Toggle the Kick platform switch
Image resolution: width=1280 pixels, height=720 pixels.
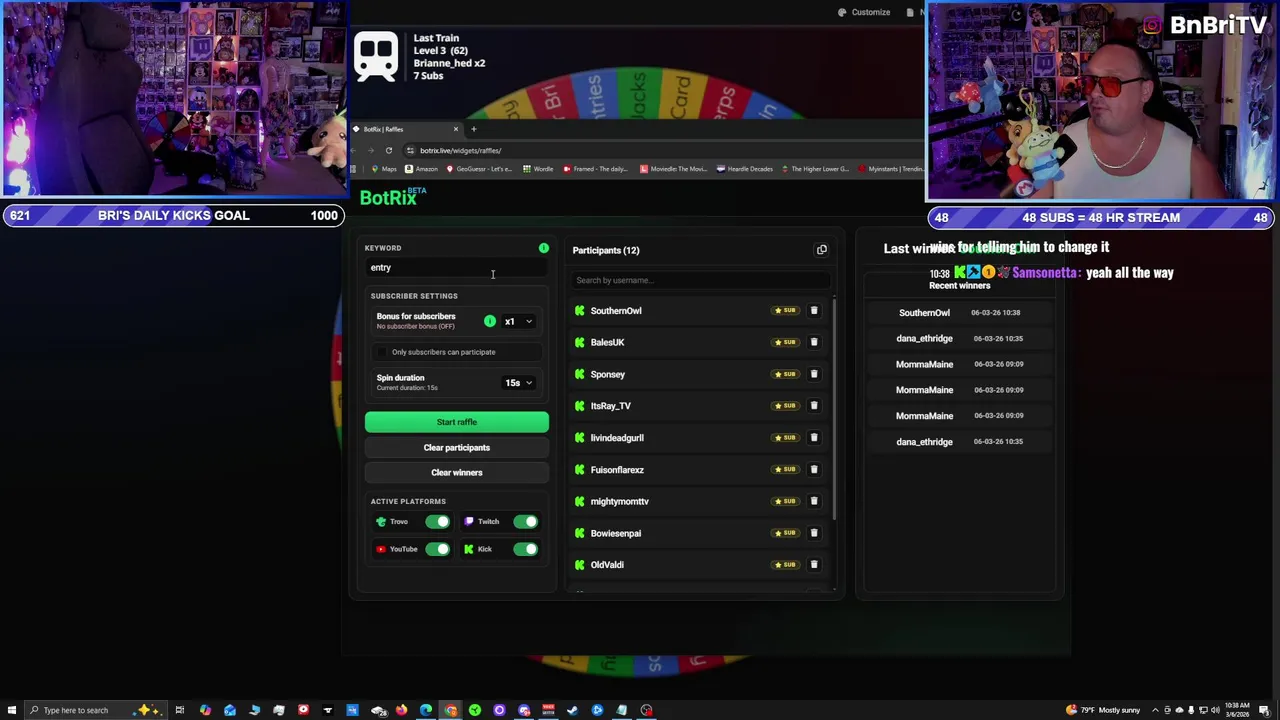click(526, 549)
